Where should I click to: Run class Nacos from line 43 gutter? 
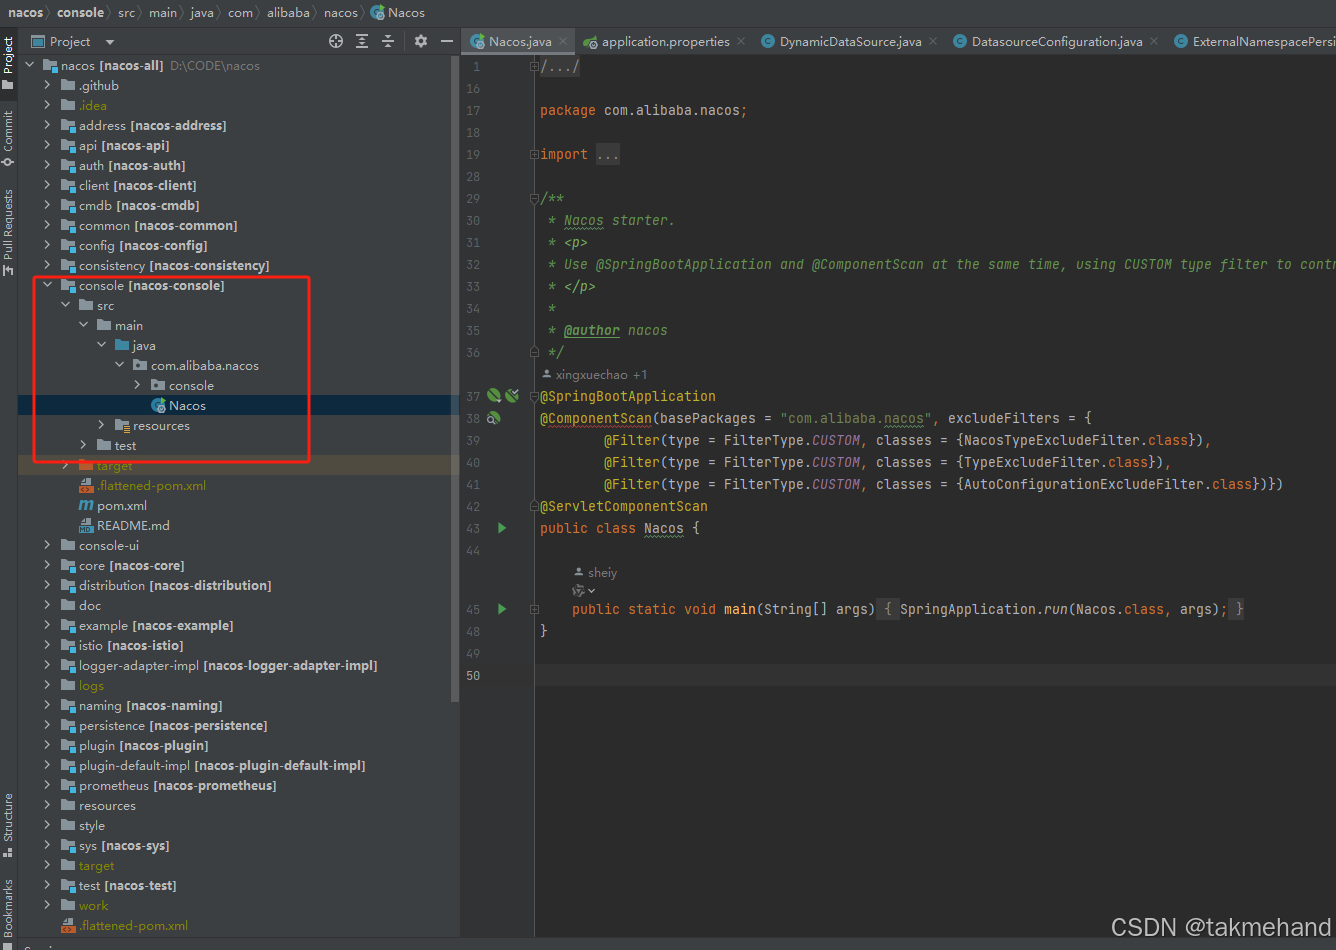[x=502, y=528]
